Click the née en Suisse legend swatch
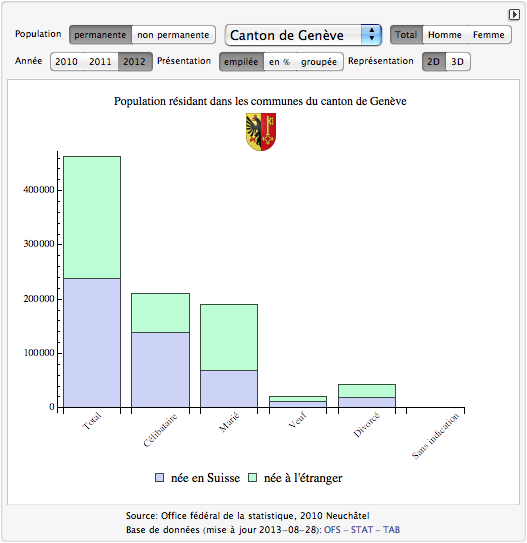 point(159,478)
